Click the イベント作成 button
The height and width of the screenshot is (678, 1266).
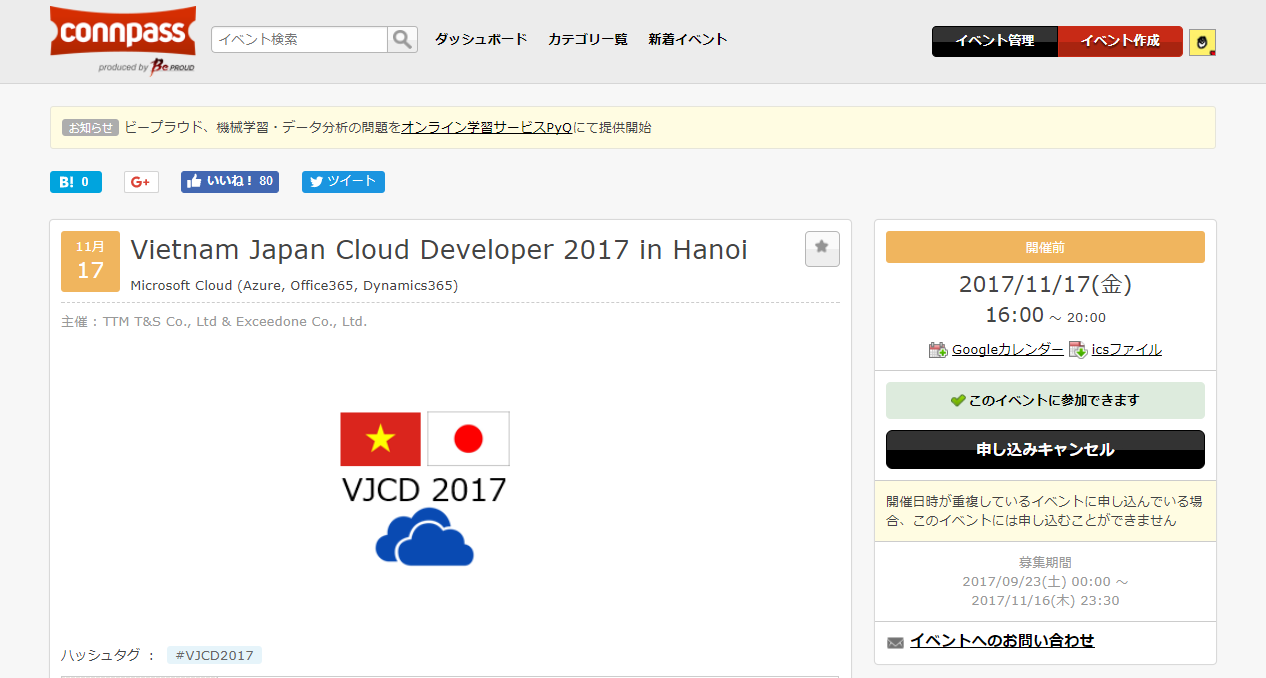click(x=1120, y=41)
